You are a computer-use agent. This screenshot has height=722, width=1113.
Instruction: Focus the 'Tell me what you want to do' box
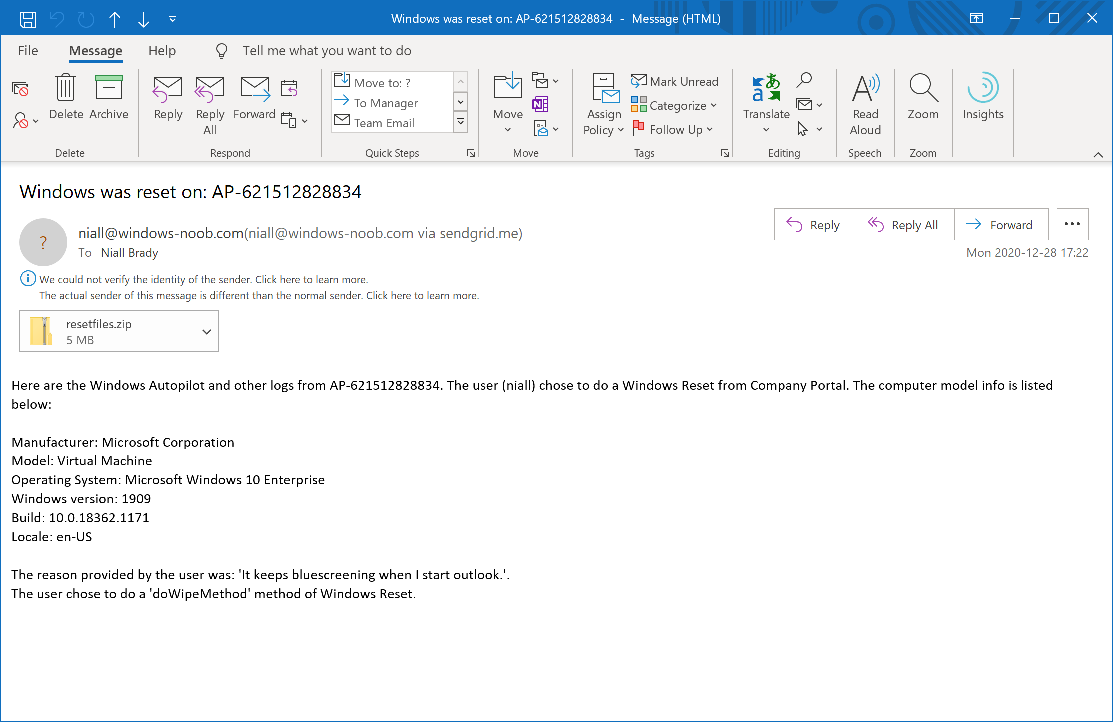(327, 50)
